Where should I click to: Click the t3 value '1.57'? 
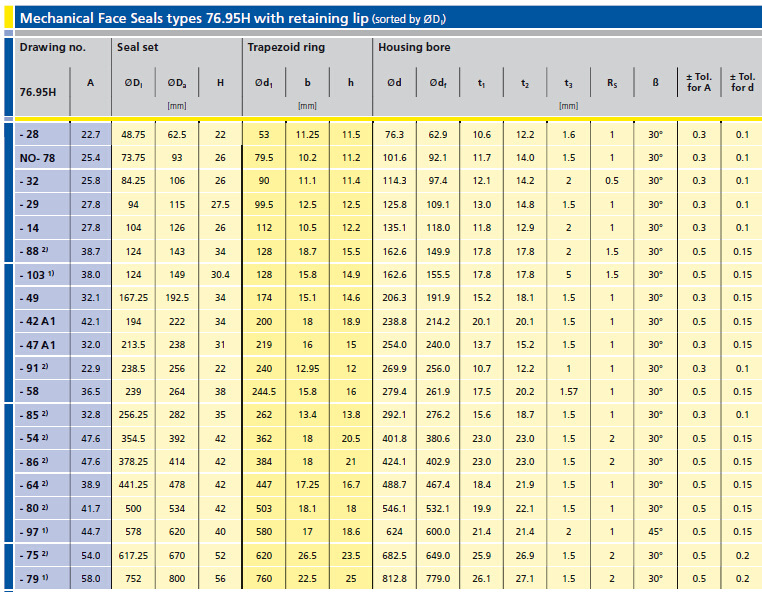(x=569, y=391)
